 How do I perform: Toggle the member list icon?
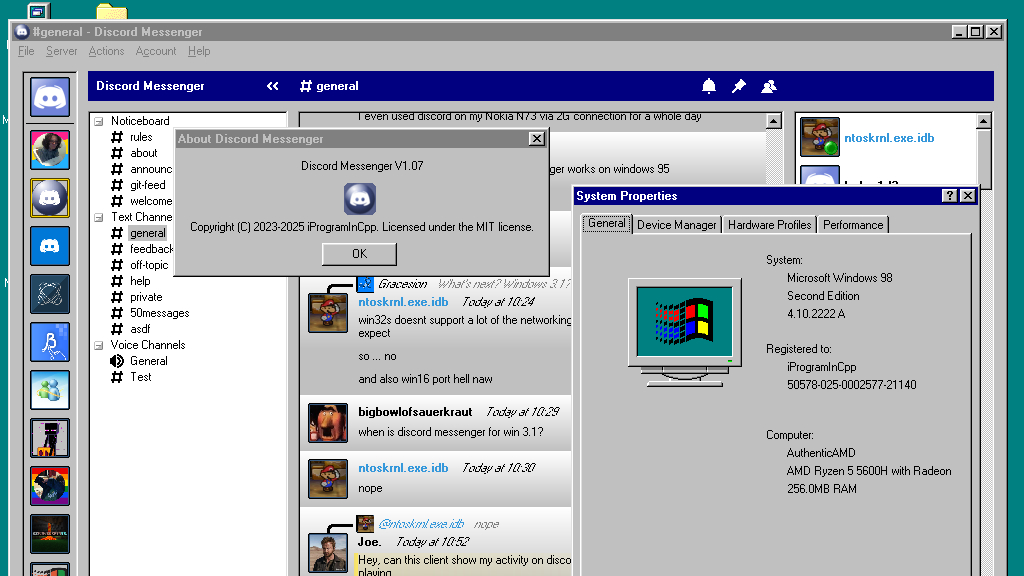pyautogui.click(x=769, y=86)
